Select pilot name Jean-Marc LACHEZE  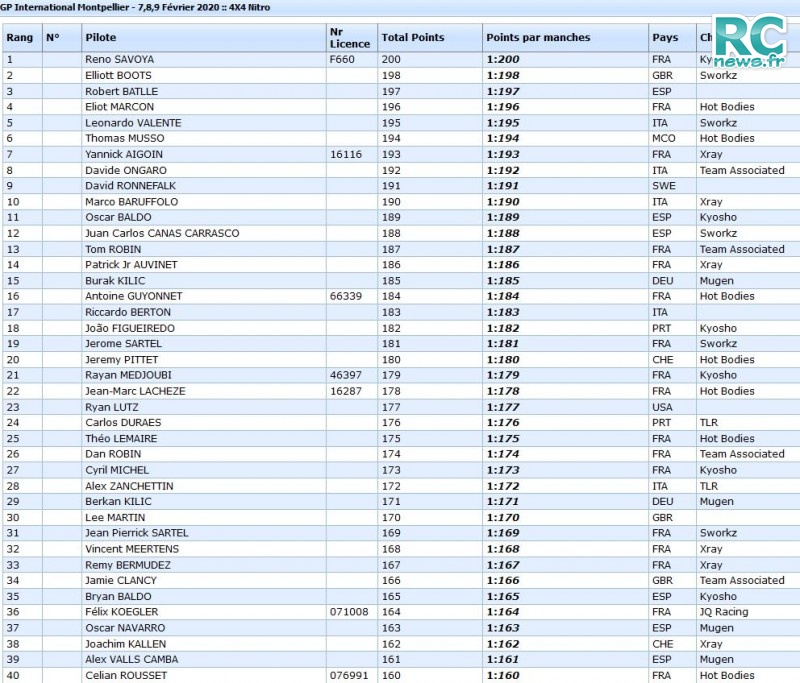tap(135, 392)
